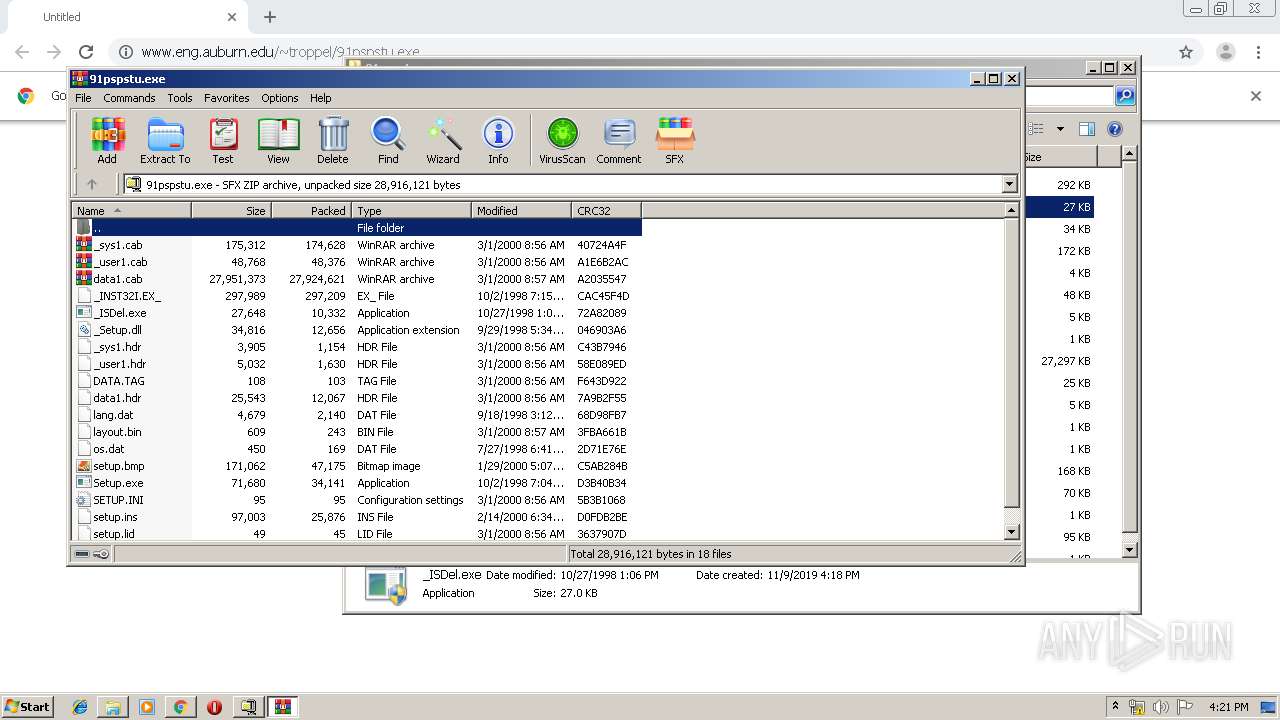Click the Add toolbar icon in WinRAR
Screen dimensions: 1280x720
click(x=107, y=140)
